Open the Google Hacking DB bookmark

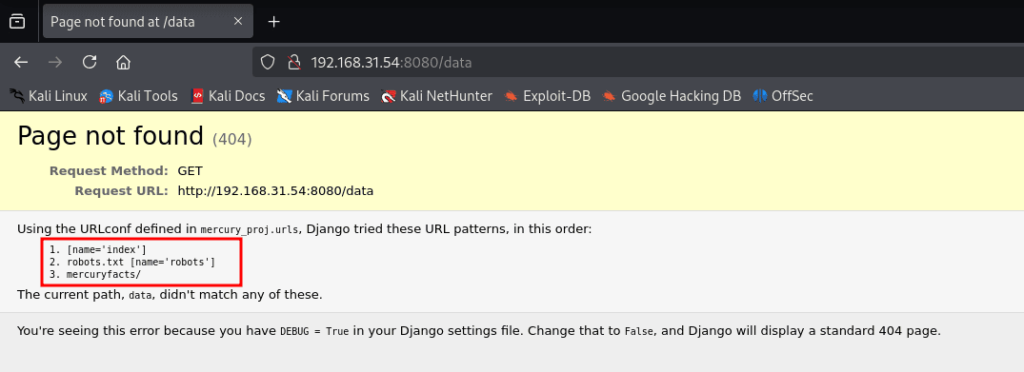point(672,97)
